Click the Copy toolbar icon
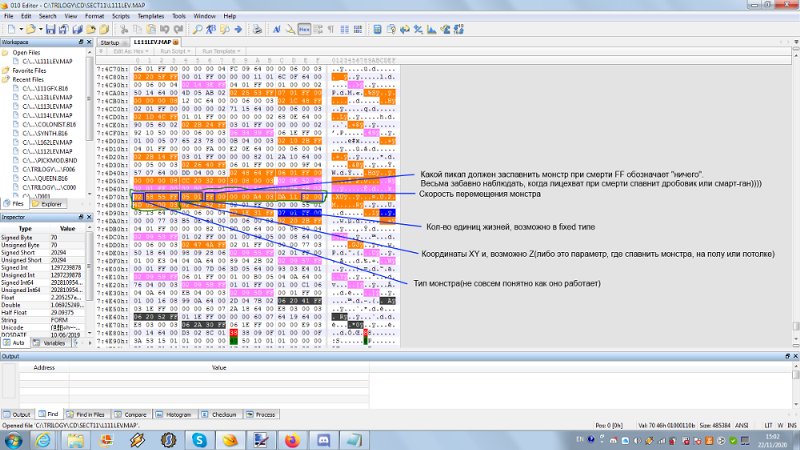Image resolution: width=800 pixels, height=450 pixels. 137,29
